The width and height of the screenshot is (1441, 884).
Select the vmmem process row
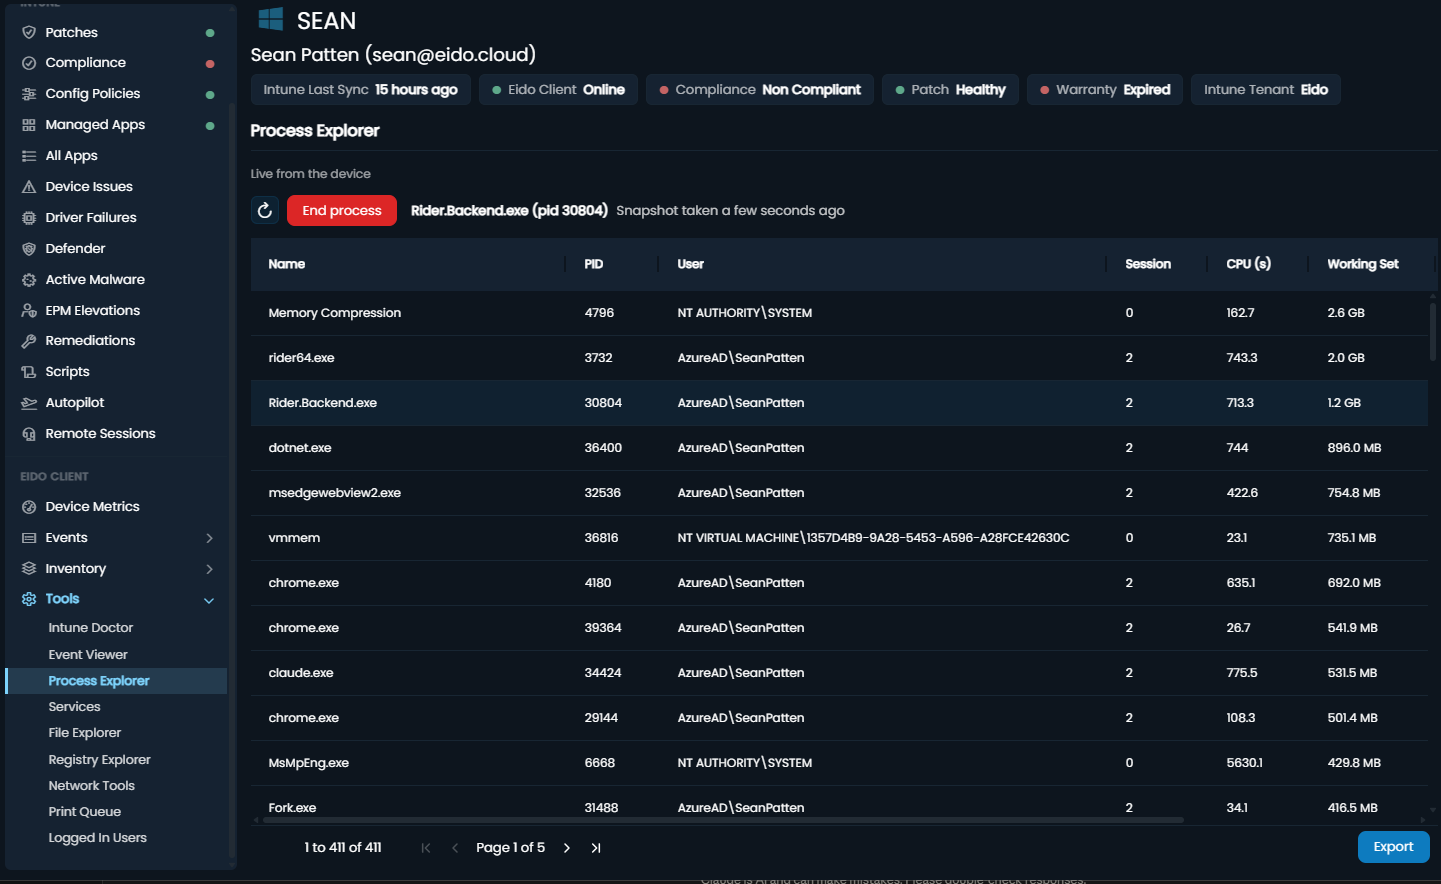[839, 538]
